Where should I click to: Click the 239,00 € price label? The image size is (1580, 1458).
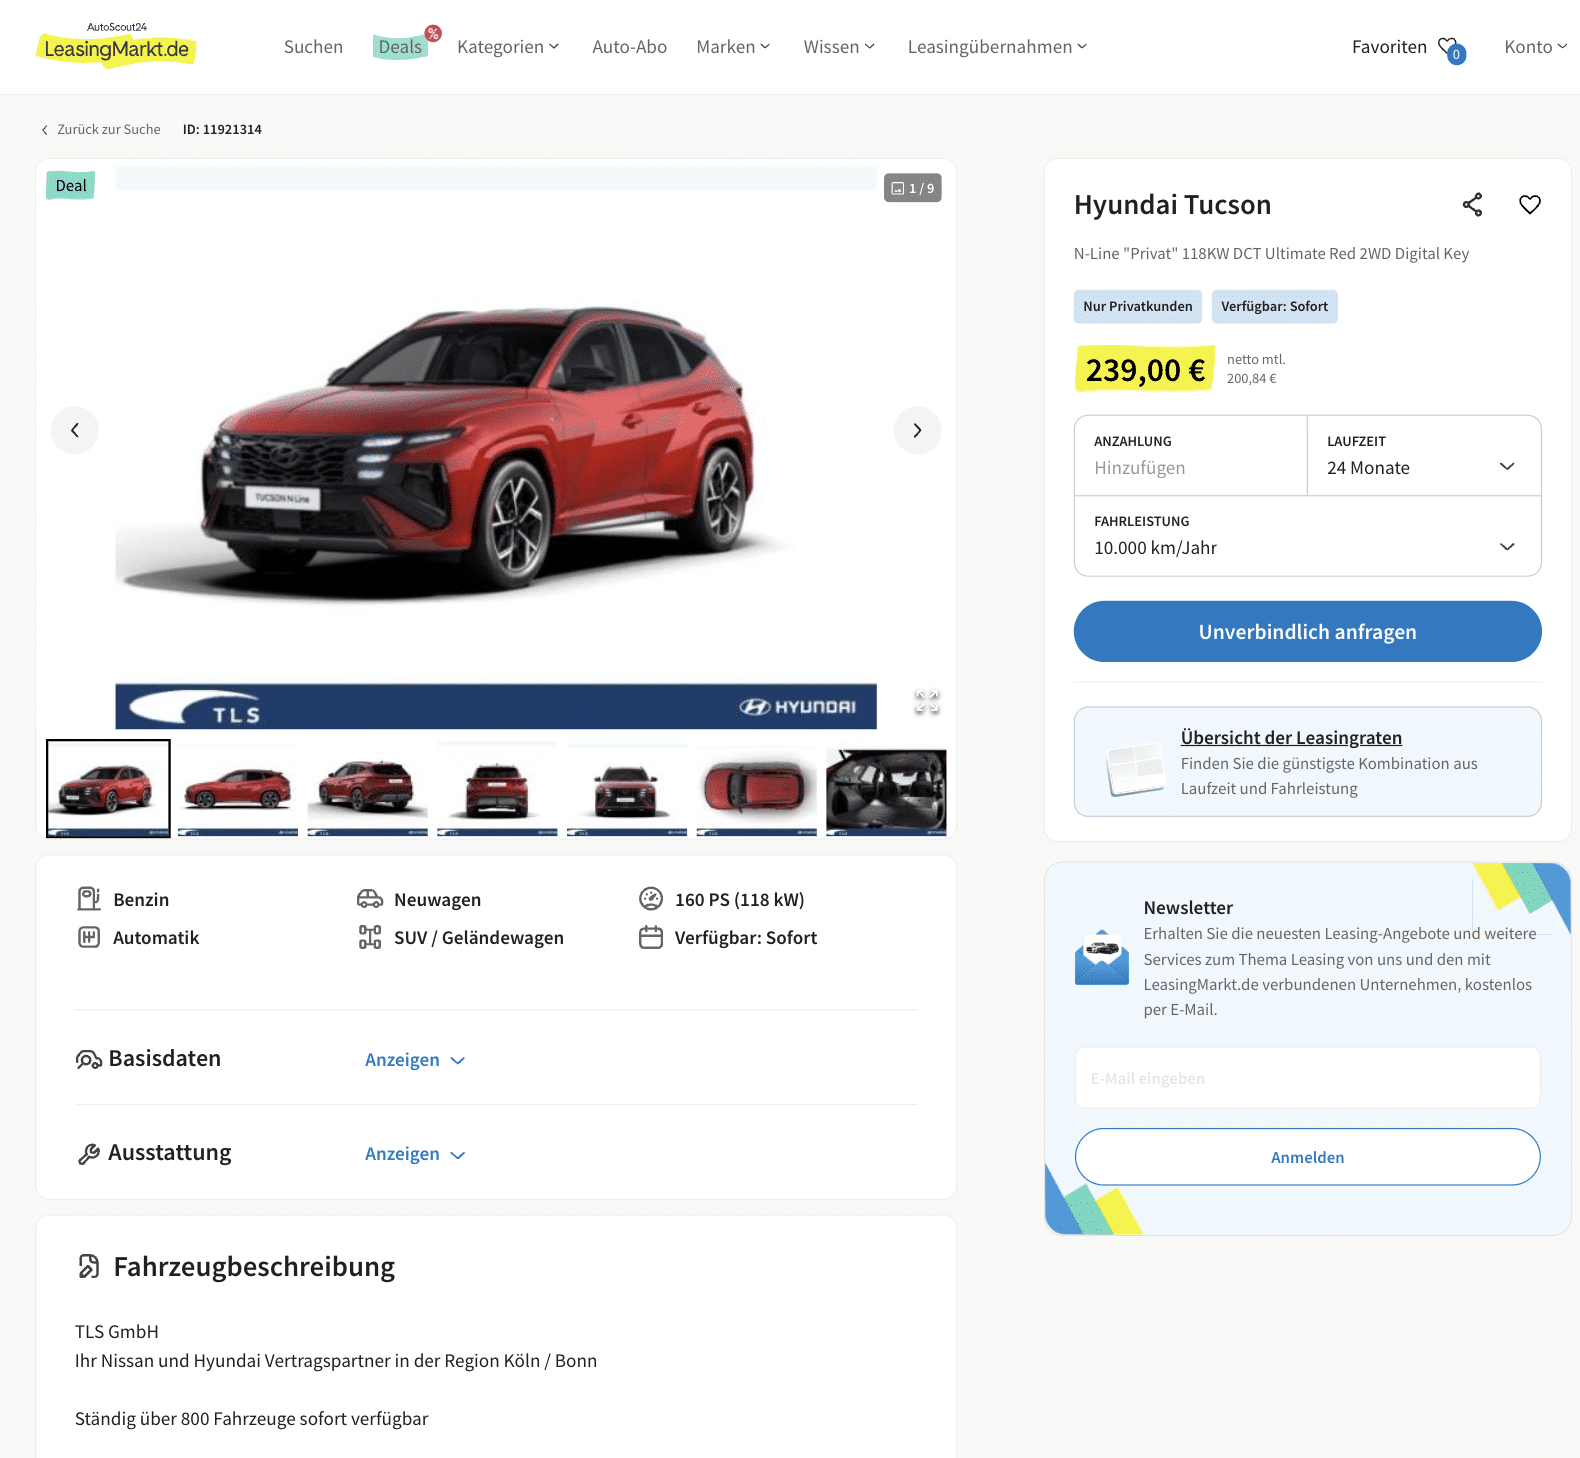[1145, 370]
